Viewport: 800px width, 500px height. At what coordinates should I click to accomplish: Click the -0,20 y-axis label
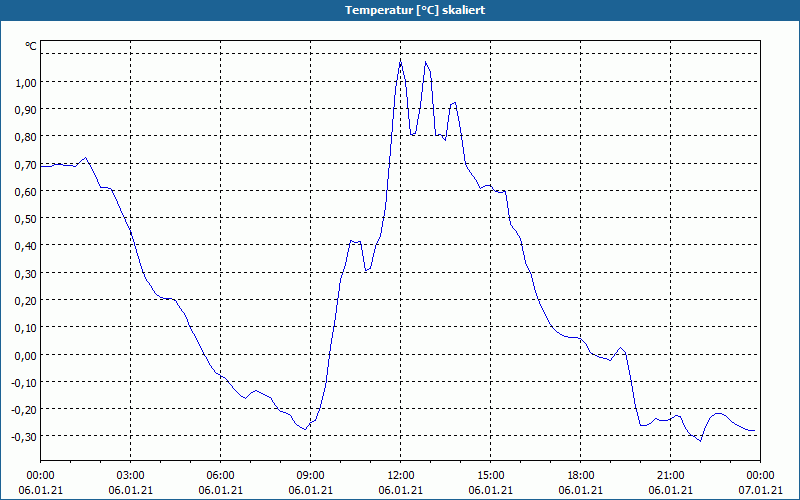click(24, 409)
